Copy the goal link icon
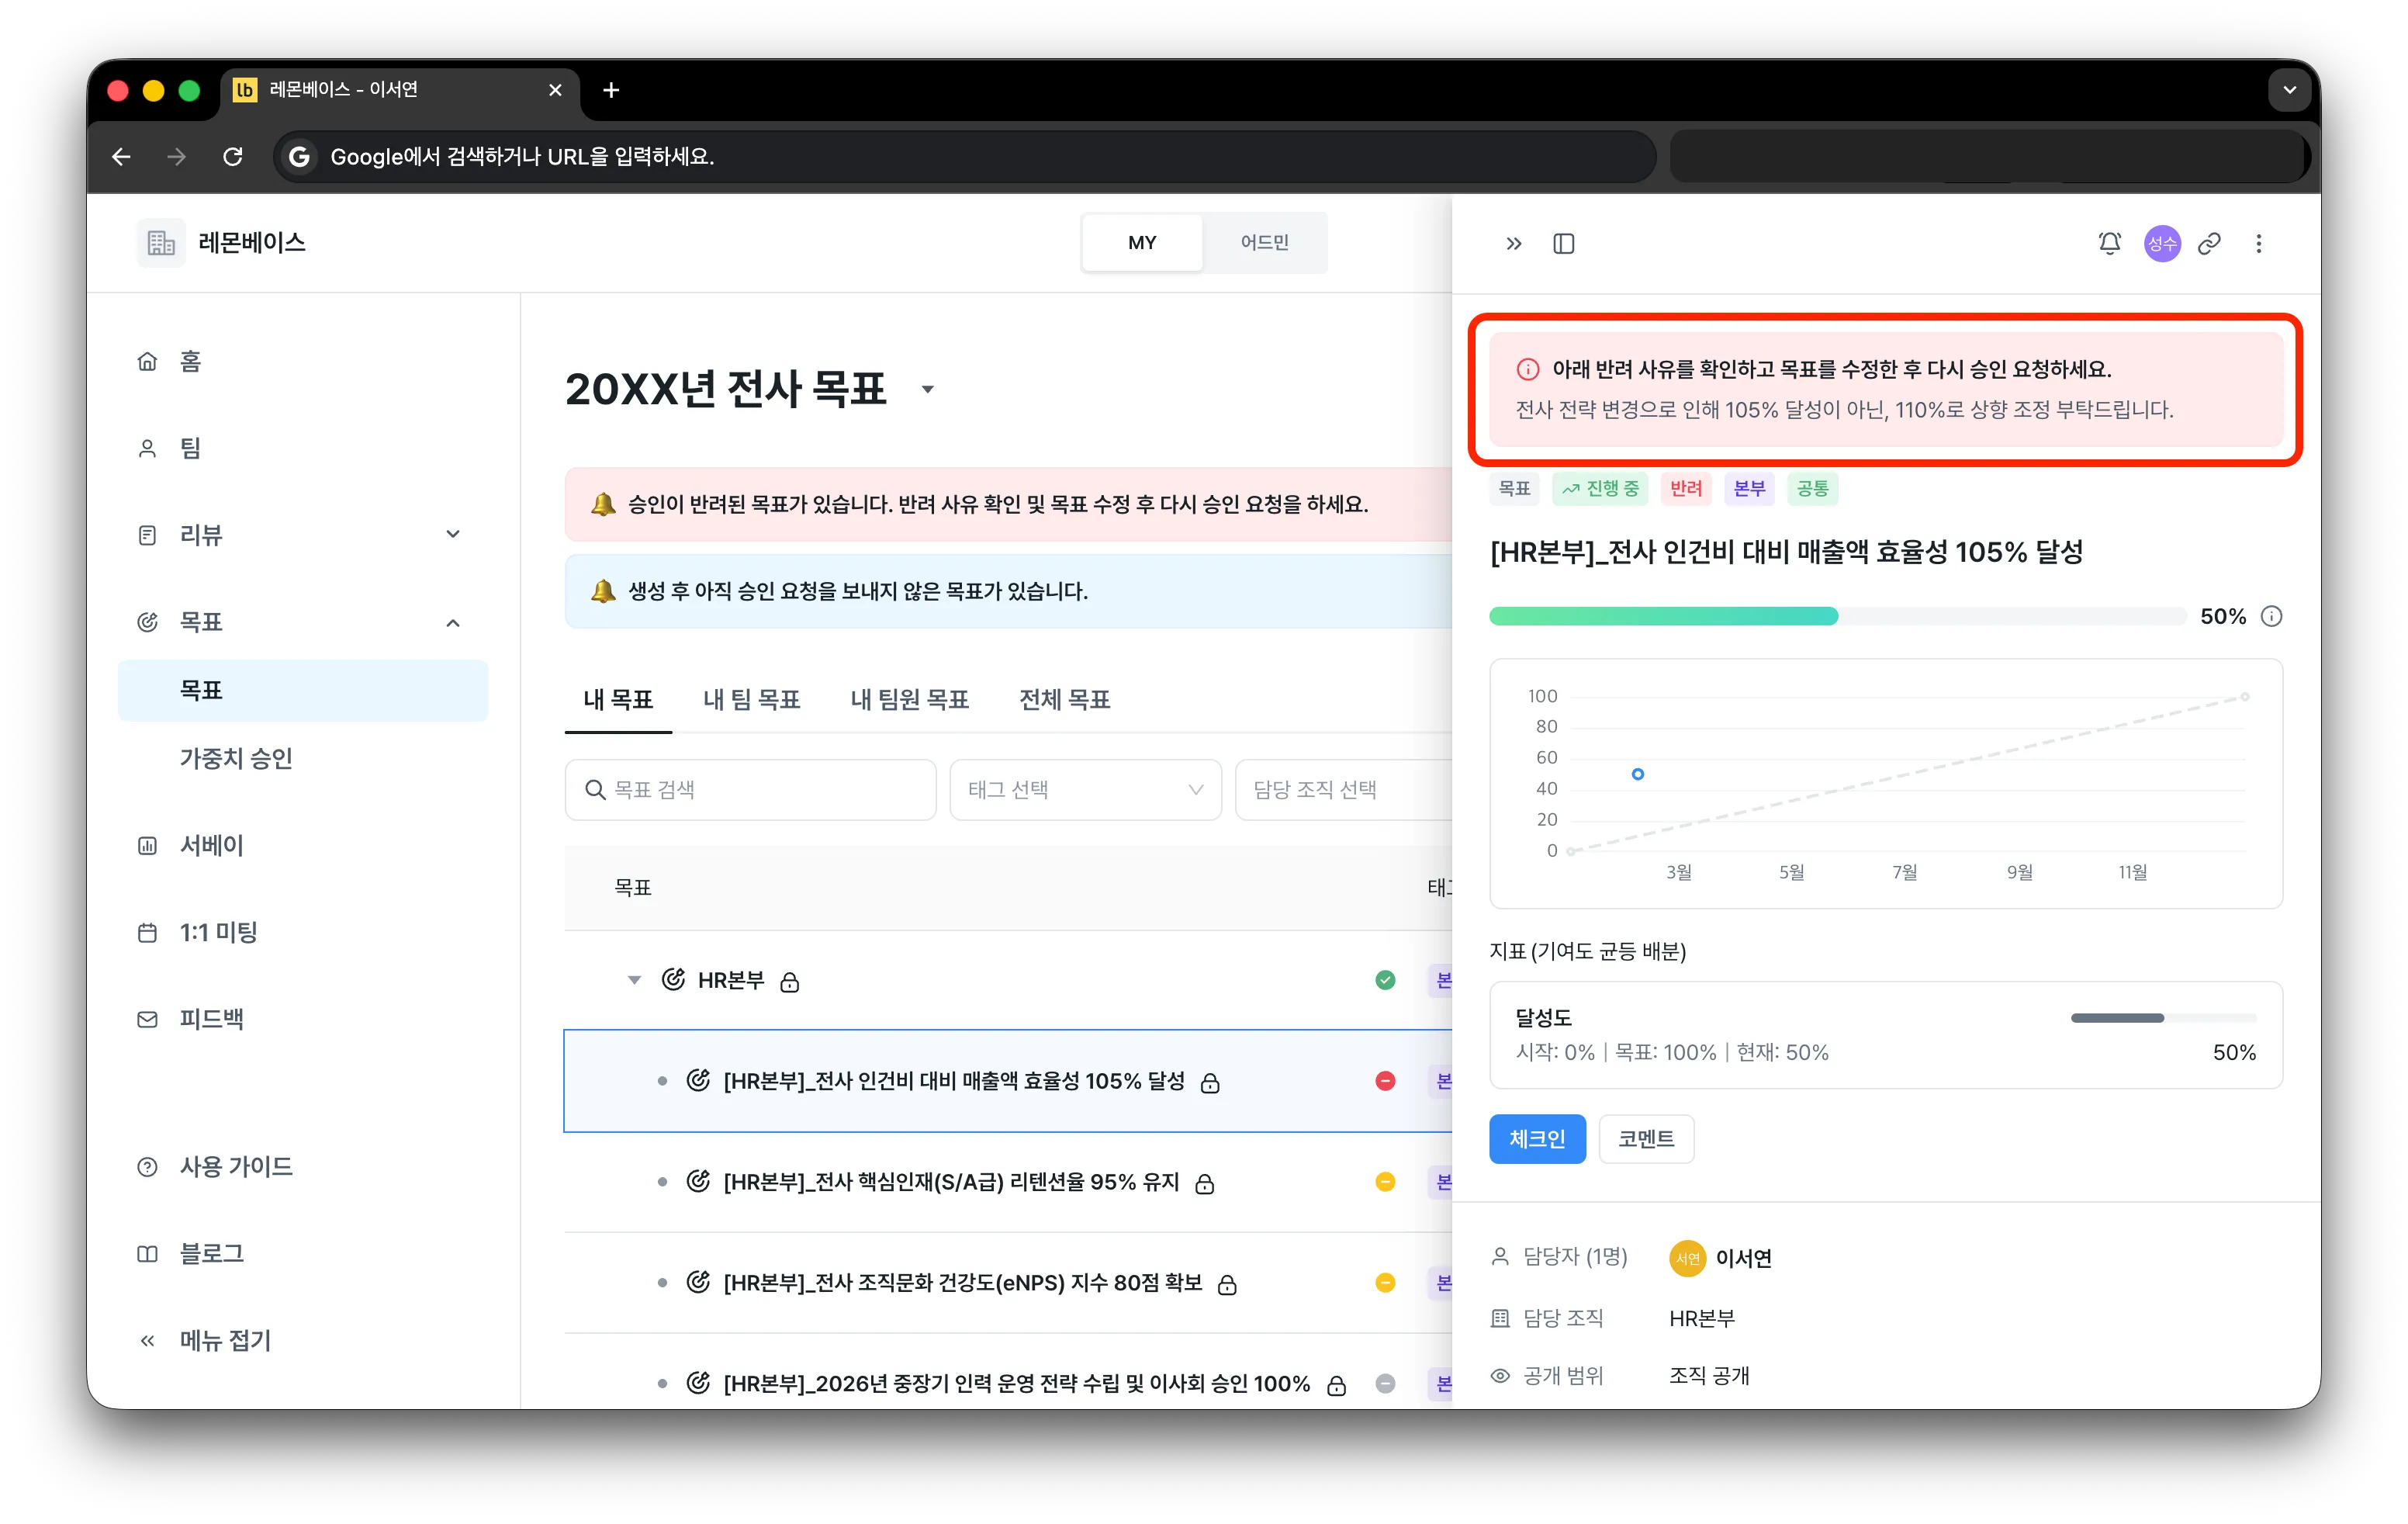The height and width of the screenshot is (1524, 2408). (x=2209, y=243)
